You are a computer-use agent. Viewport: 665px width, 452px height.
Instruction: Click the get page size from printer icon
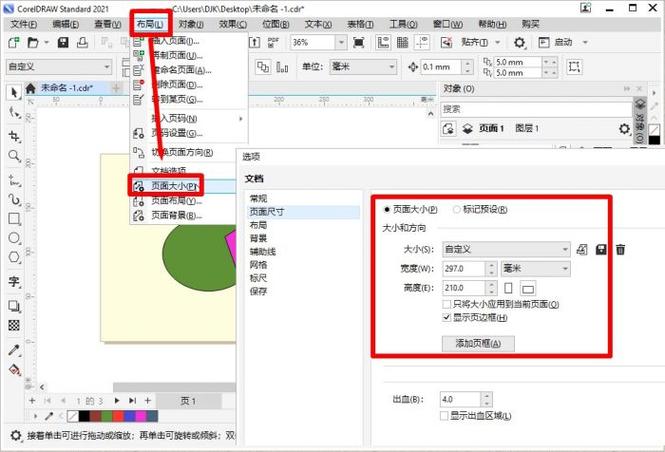click(582, 249)
